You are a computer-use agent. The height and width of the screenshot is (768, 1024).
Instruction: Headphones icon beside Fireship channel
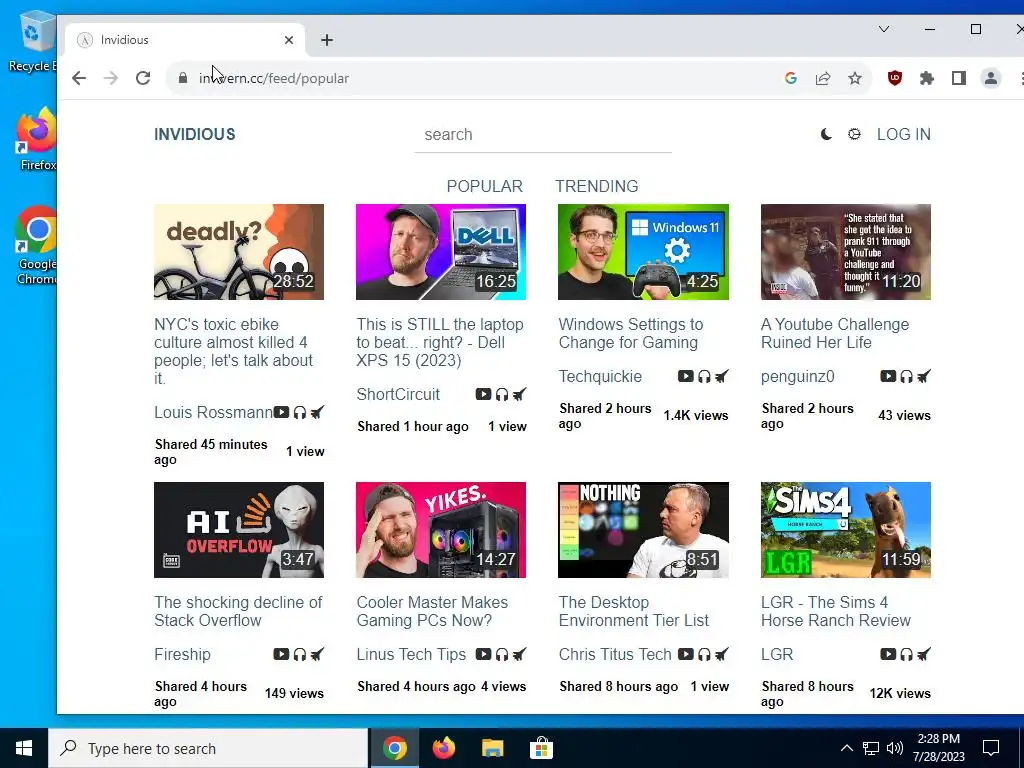point(300,654)
